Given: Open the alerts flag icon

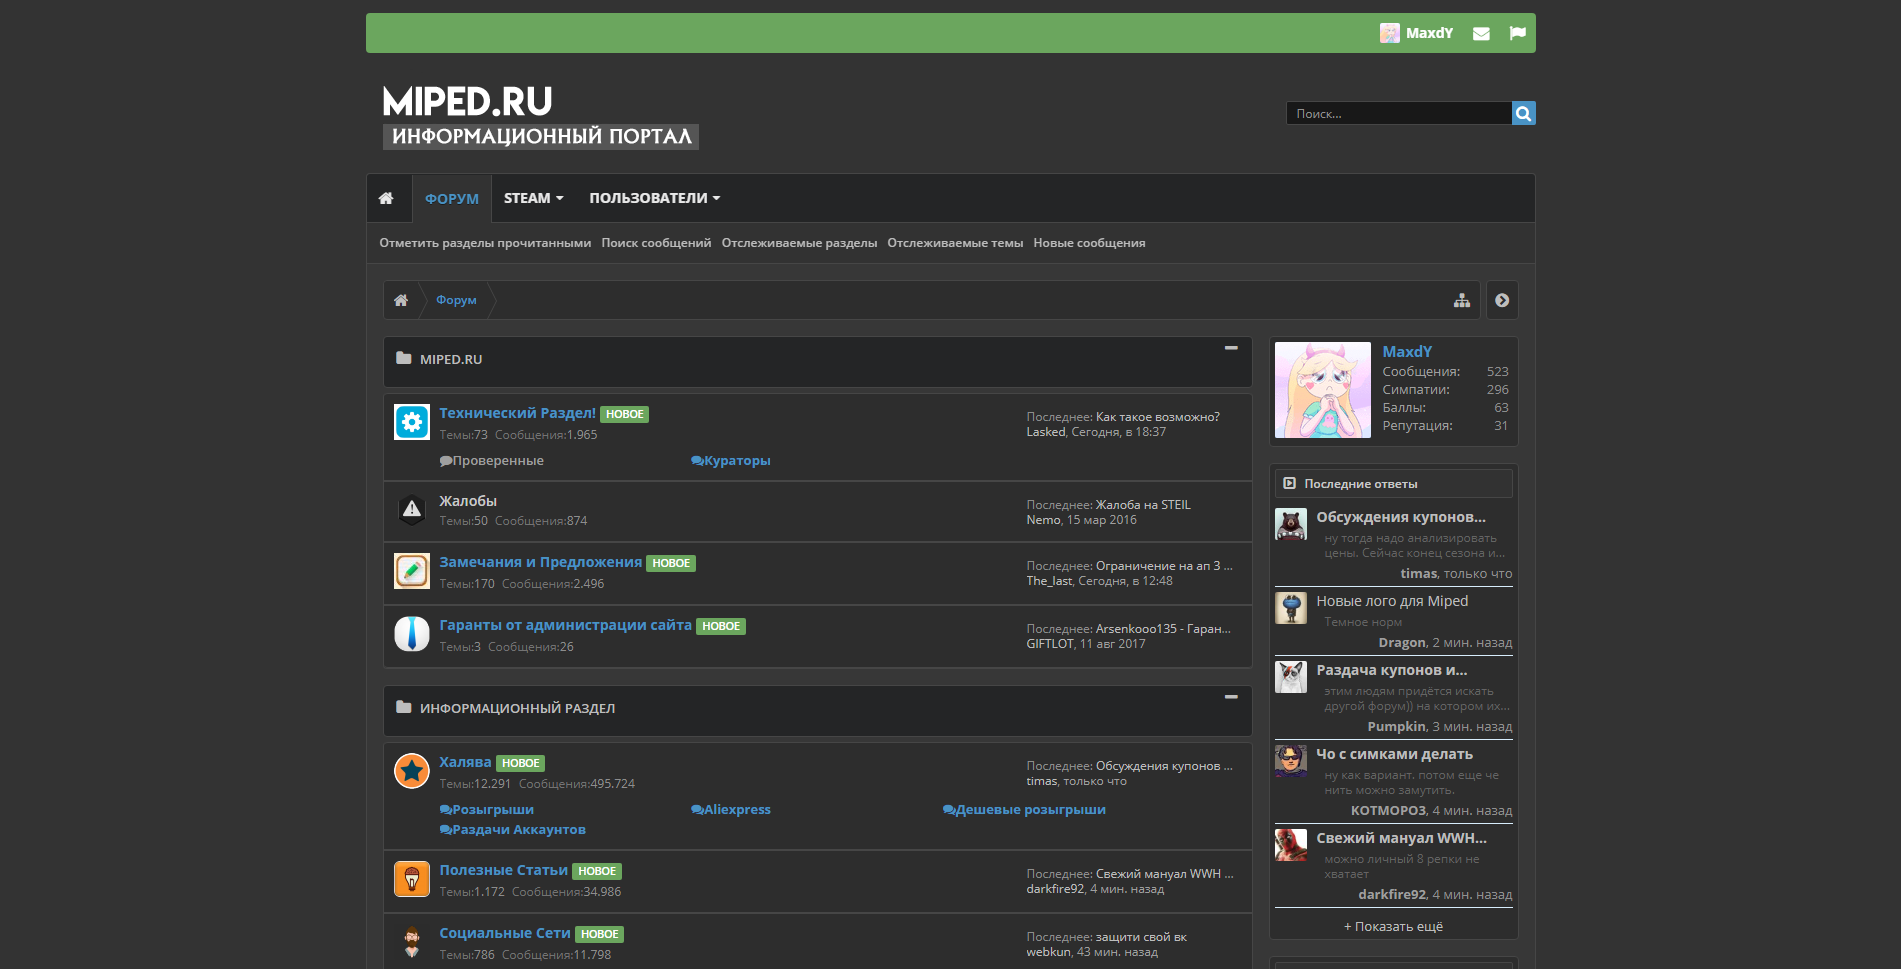Looking at the screenshot, I should pos(1517,33).
